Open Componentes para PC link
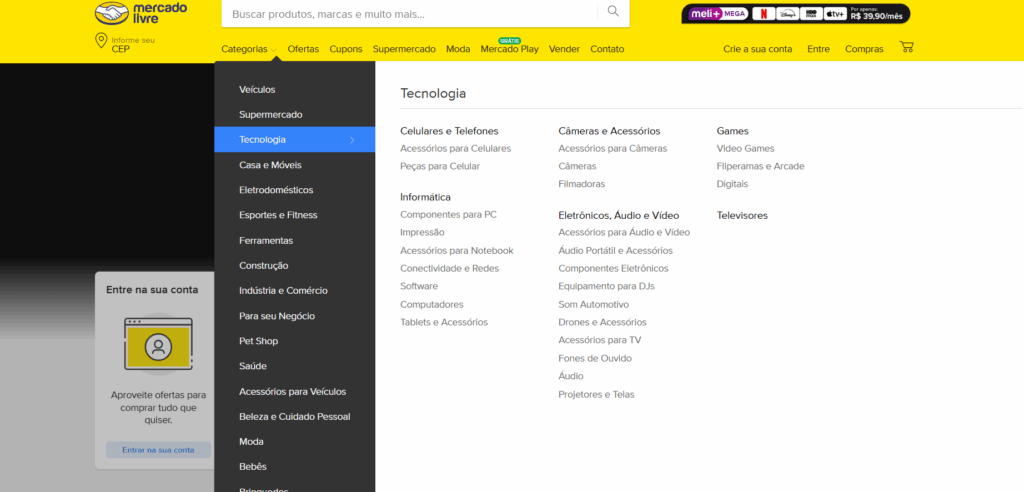 (448, 215)
